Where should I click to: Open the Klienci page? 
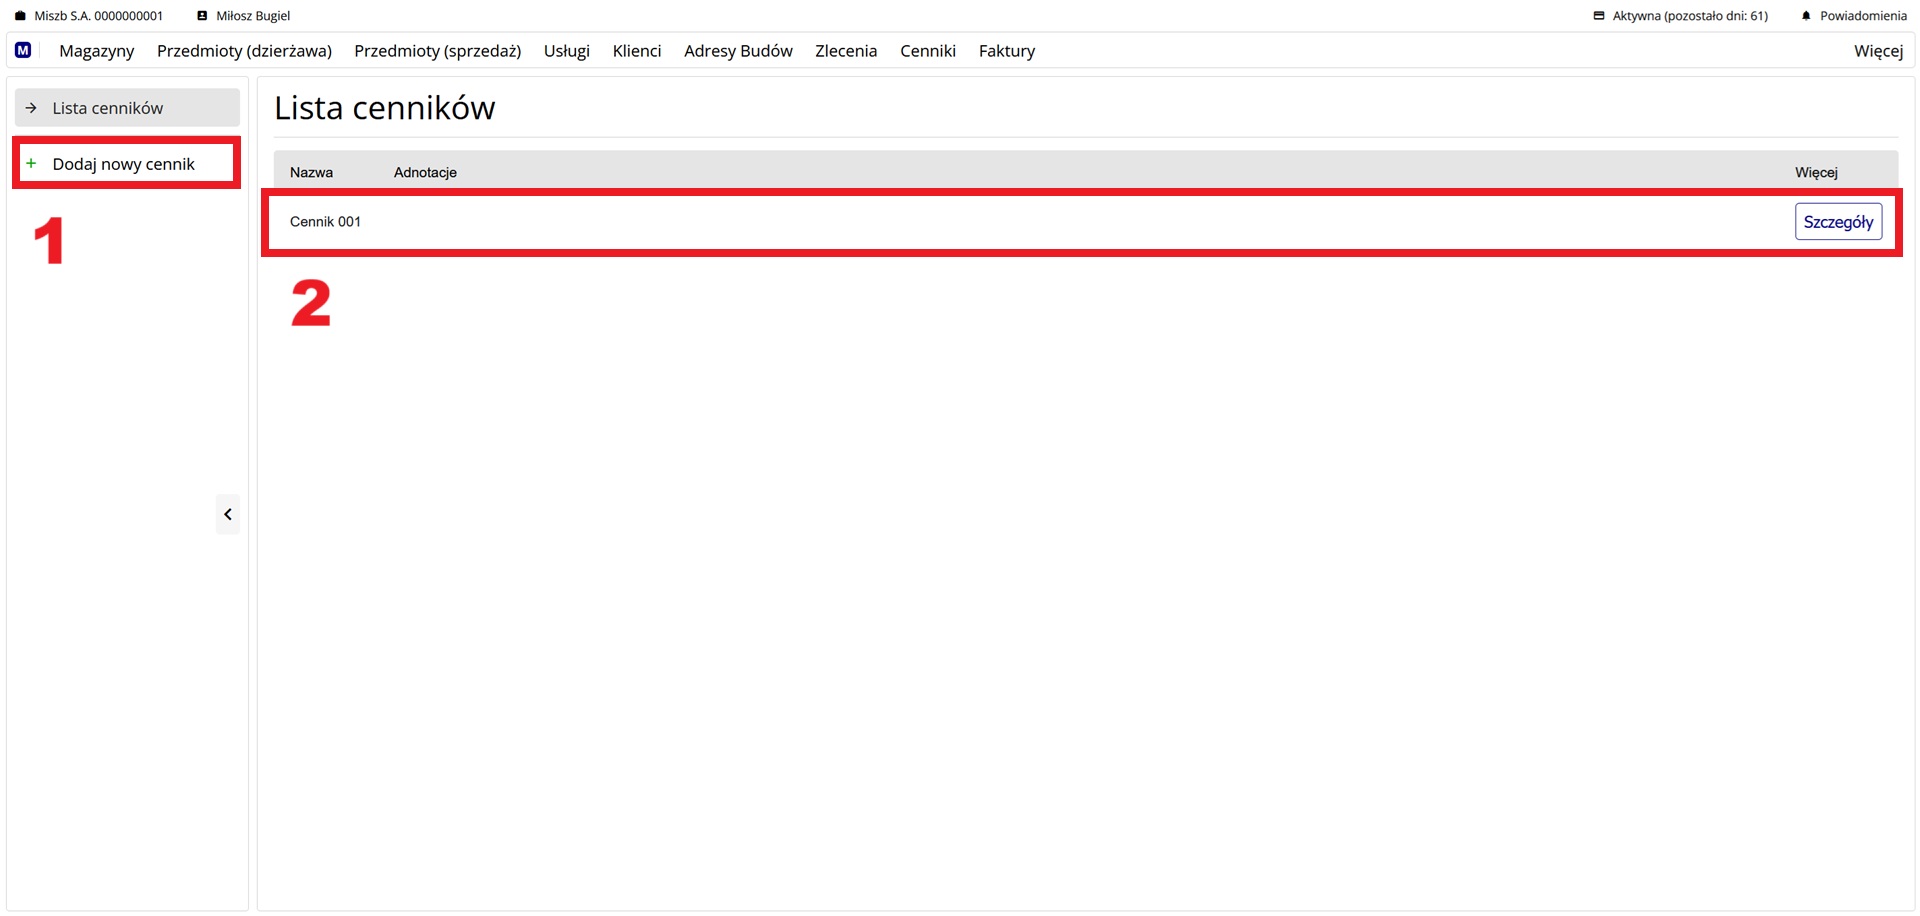click(x=636, y=51)
